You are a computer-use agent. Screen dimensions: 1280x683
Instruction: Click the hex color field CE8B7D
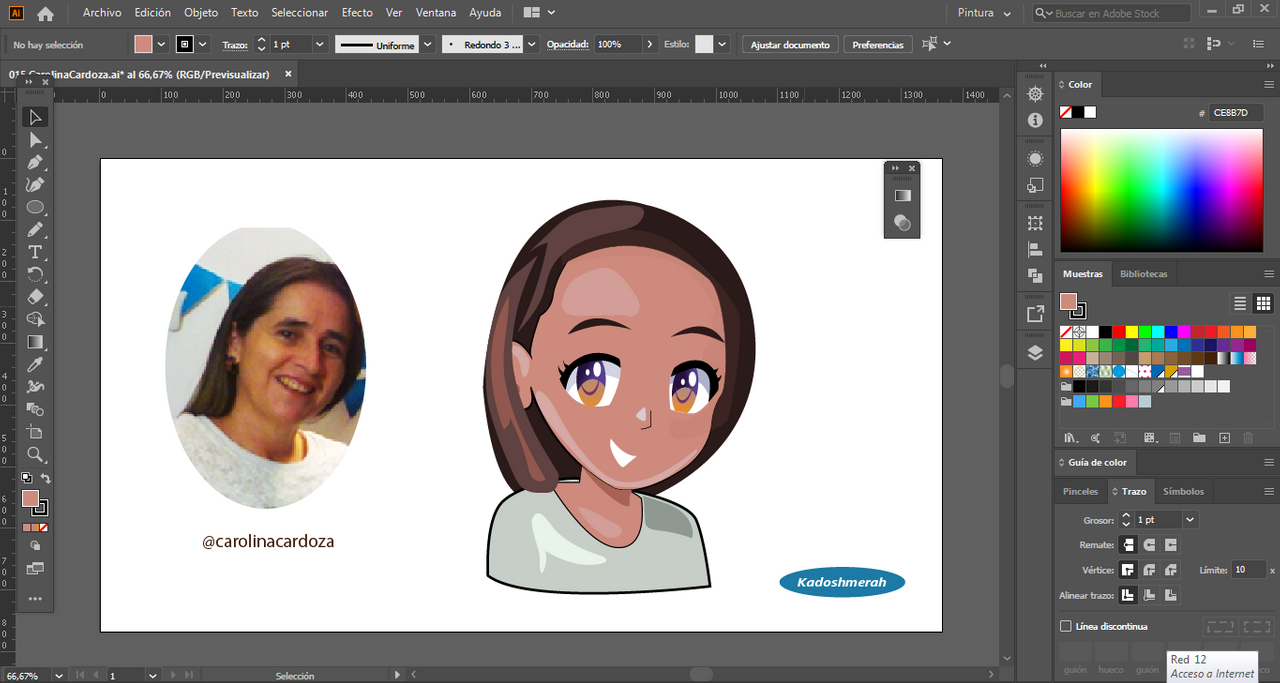point(1236,113)
